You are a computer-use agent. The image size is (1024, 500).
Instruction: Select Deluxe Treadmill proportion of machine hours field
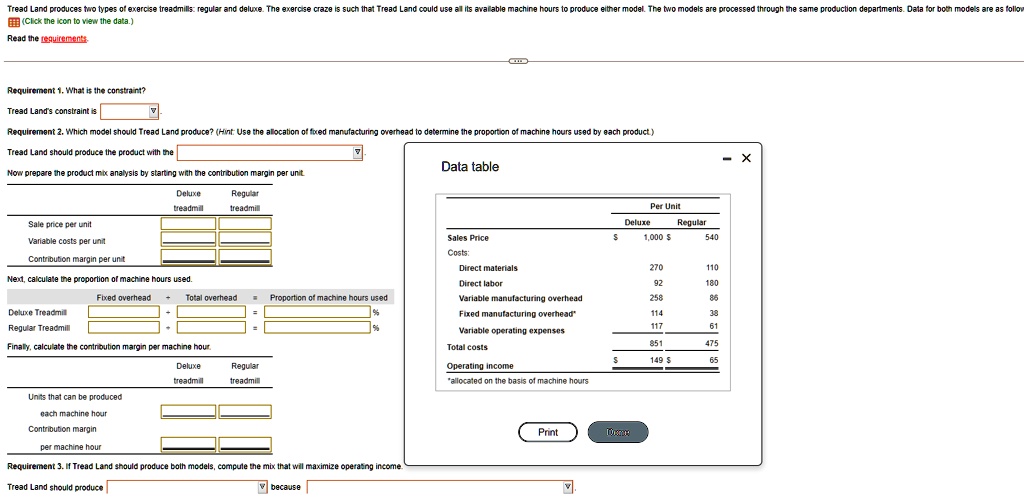pyautogui.click(x=317, y=312)
